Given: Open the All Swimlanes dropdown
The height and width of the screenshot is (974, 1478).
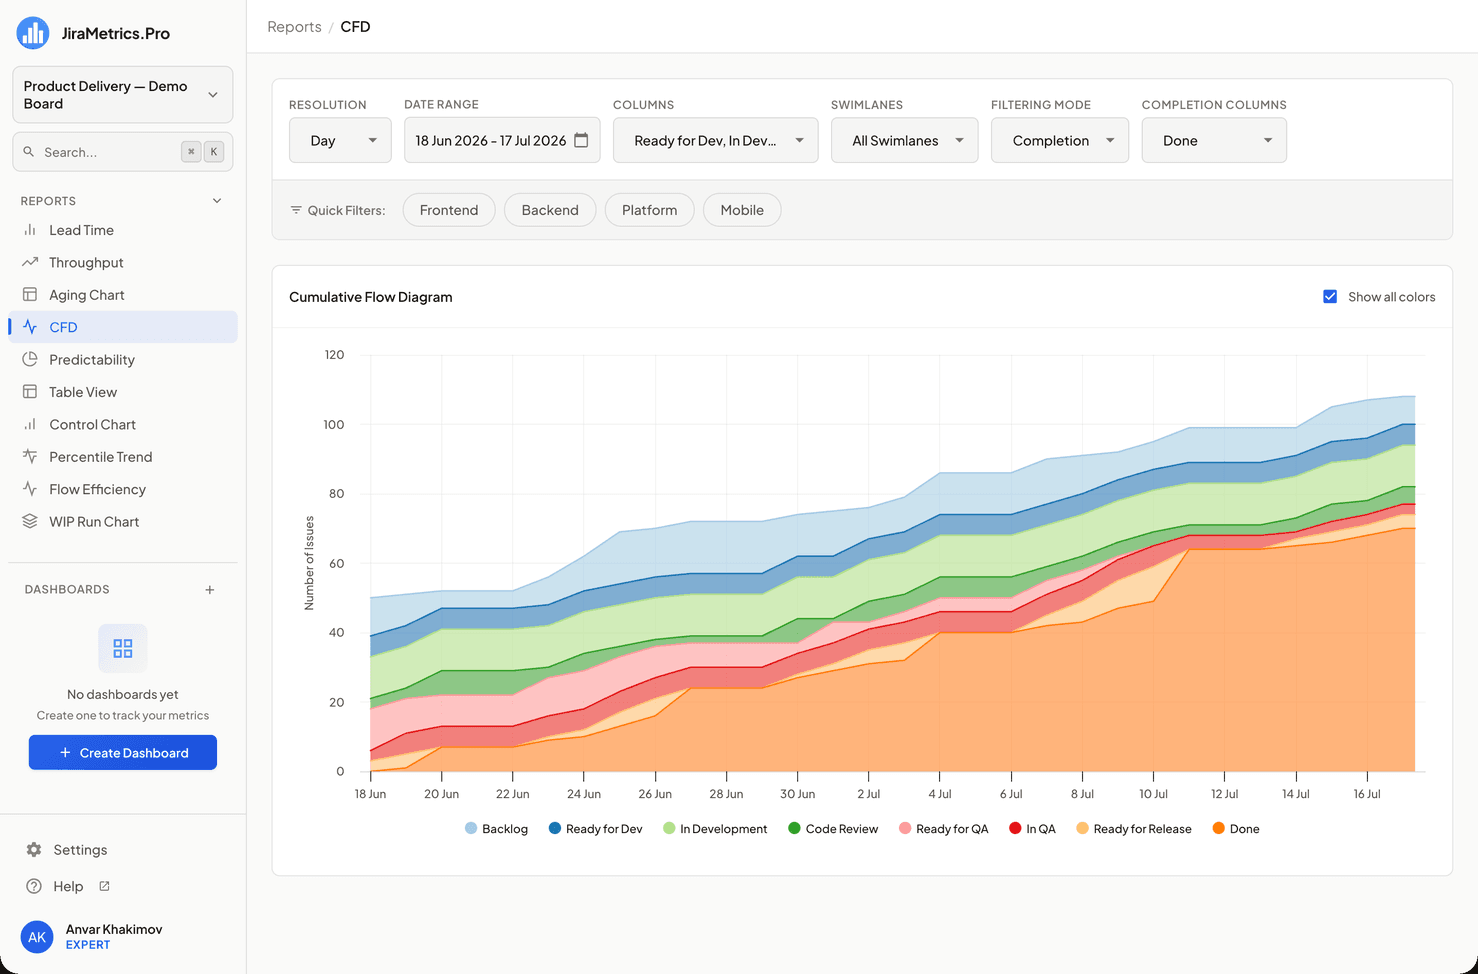Looking at the screenshot, I should tap(904, 140).
